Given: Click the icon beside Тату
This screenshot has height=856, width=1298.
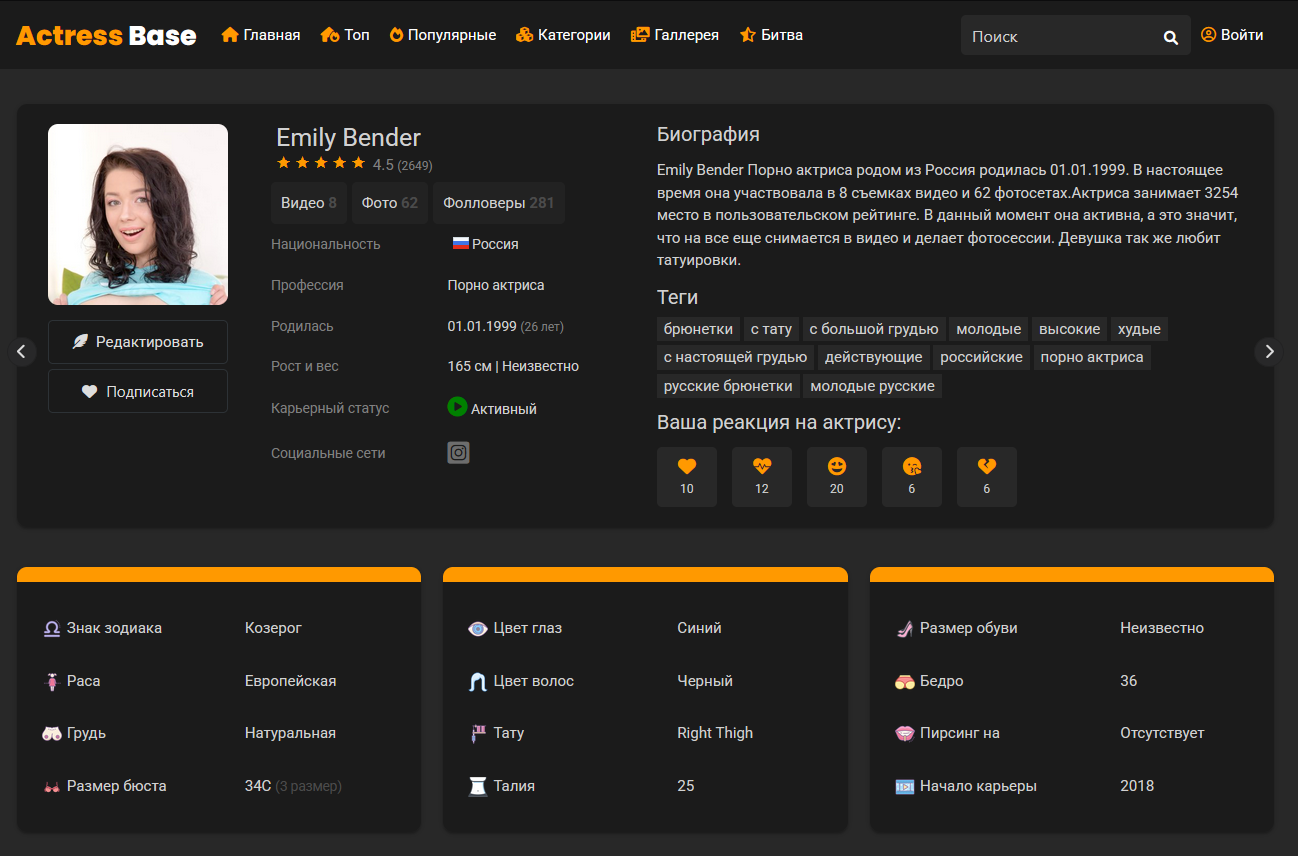Looking at the screenshot, I should point(478,733).
